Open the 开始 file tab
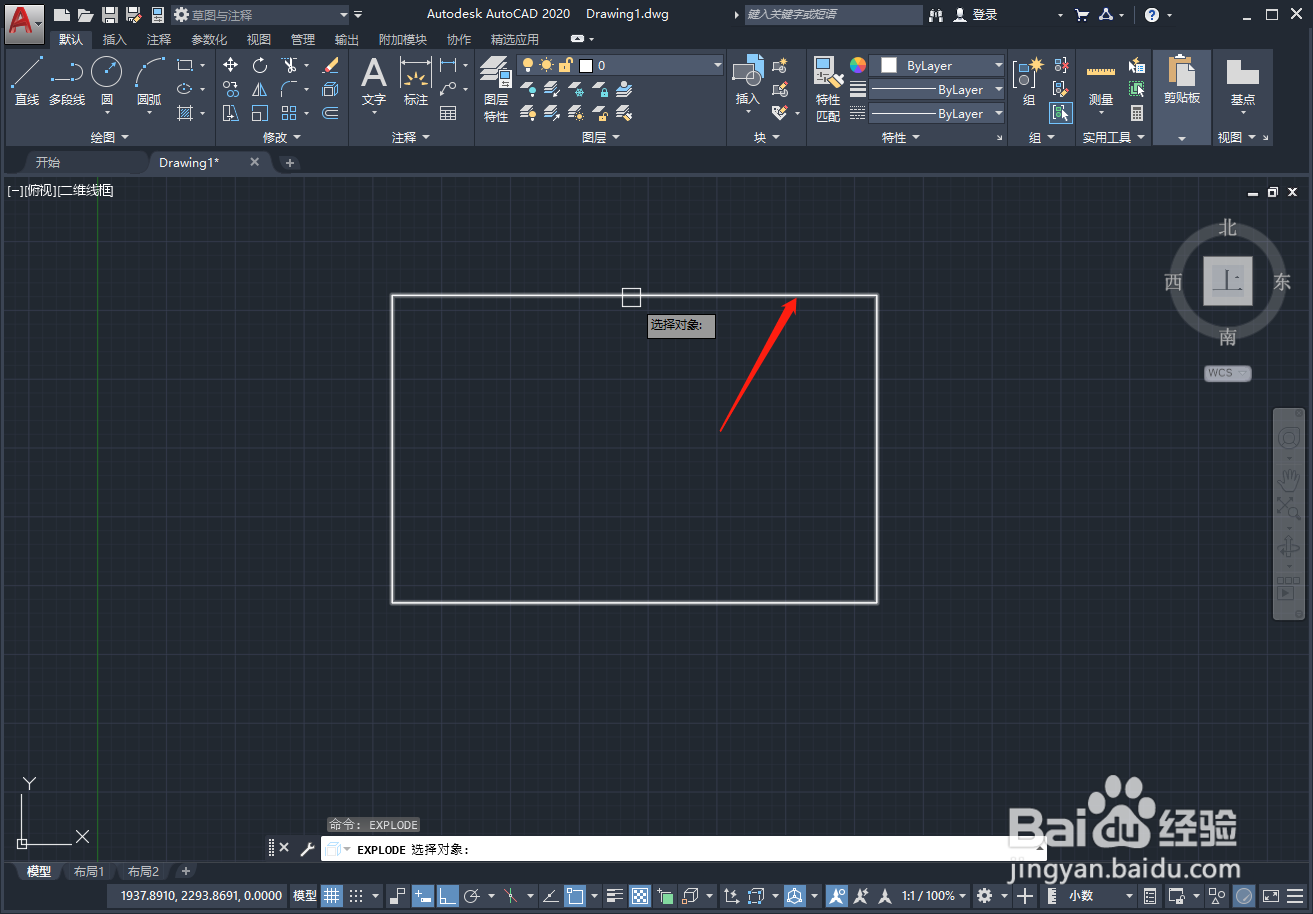 click(x=47, y=162)
